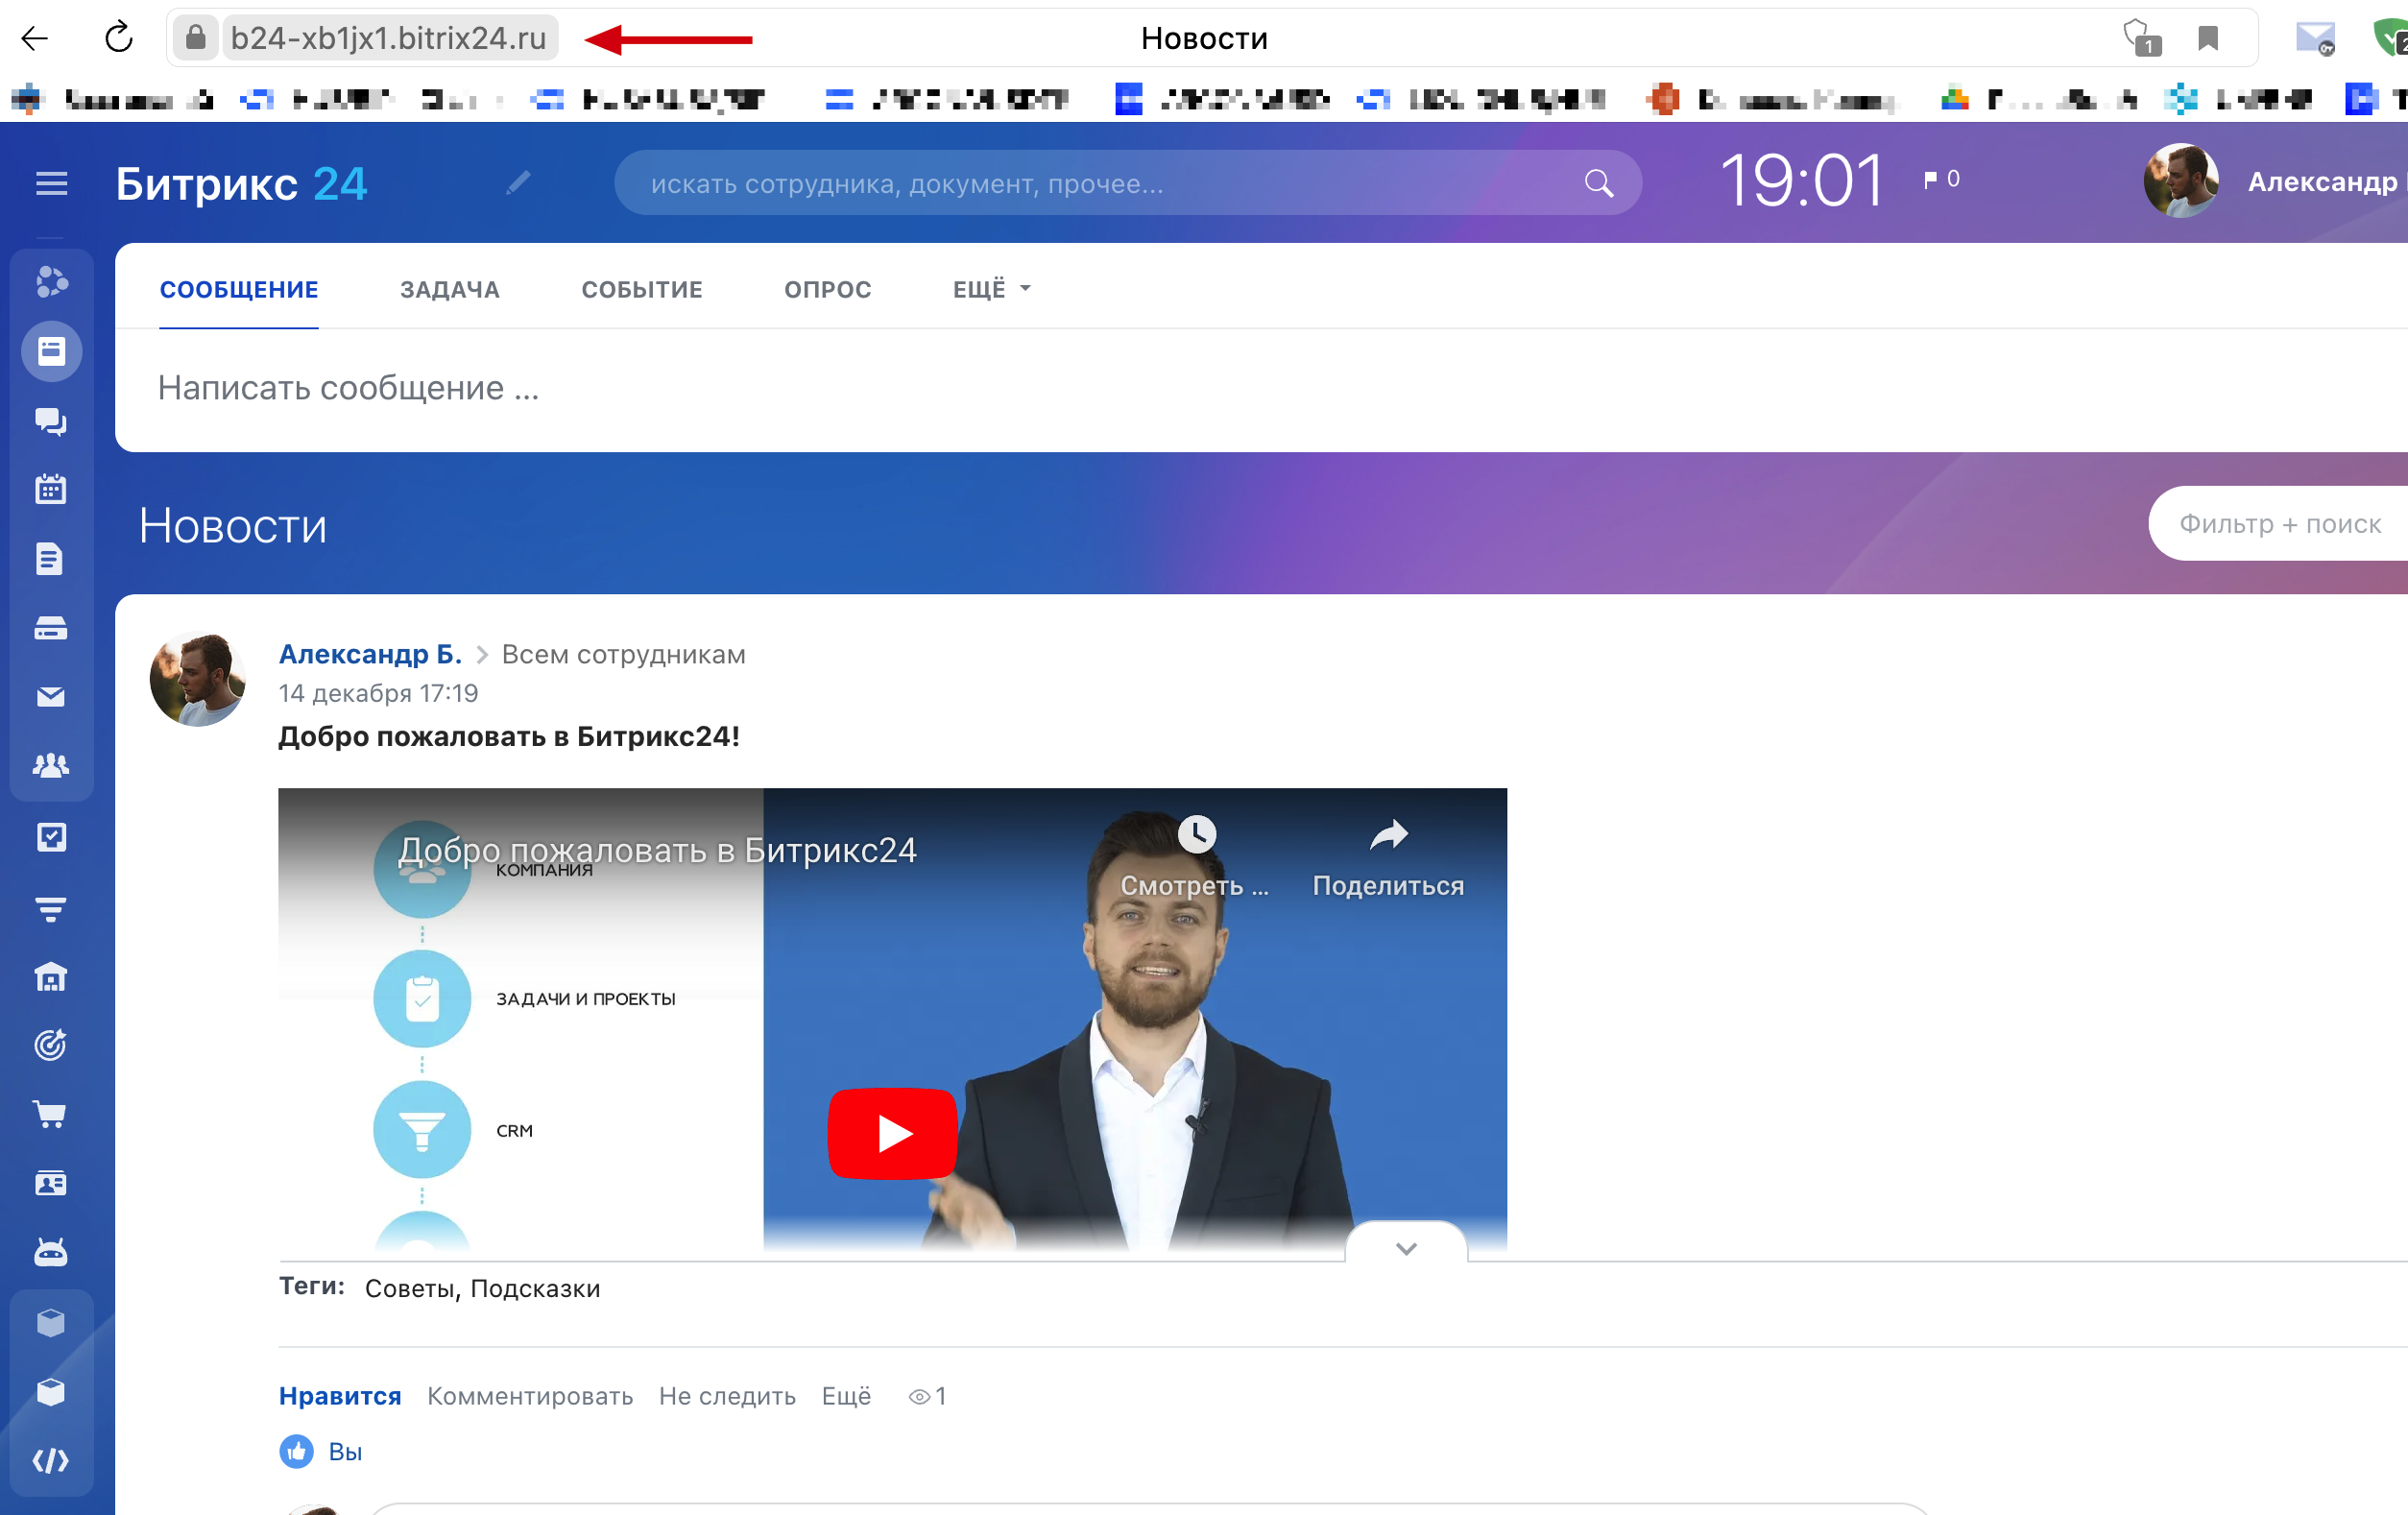Reload the page with the refresh icon
This screenshot has height=1515, width=2408.
point(119,38)
